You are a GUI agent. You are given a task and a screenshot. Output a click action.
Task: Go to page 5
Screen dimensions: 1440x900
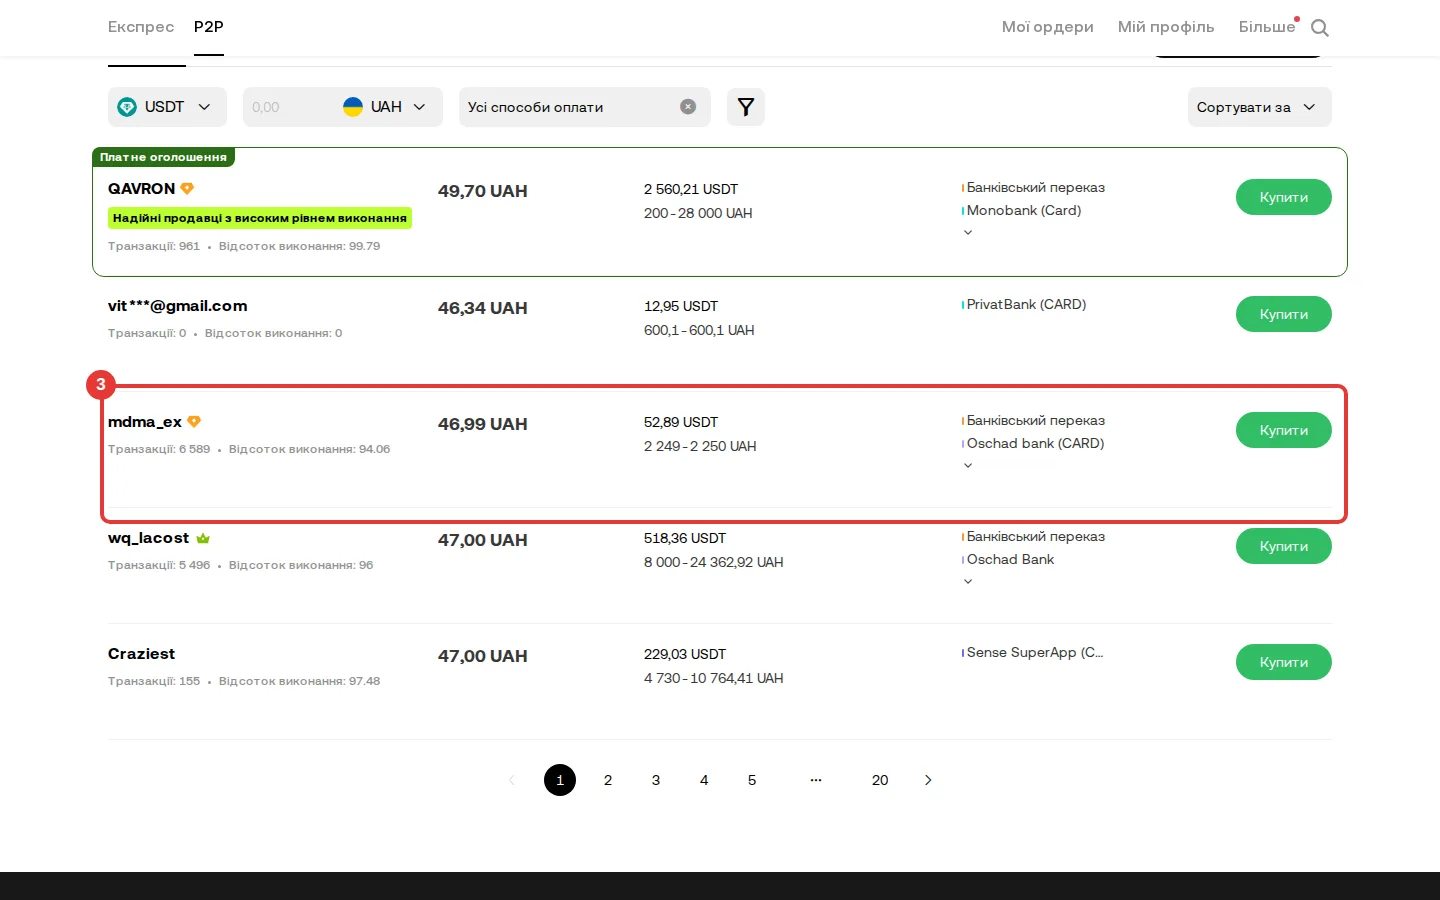coord(752,780)
